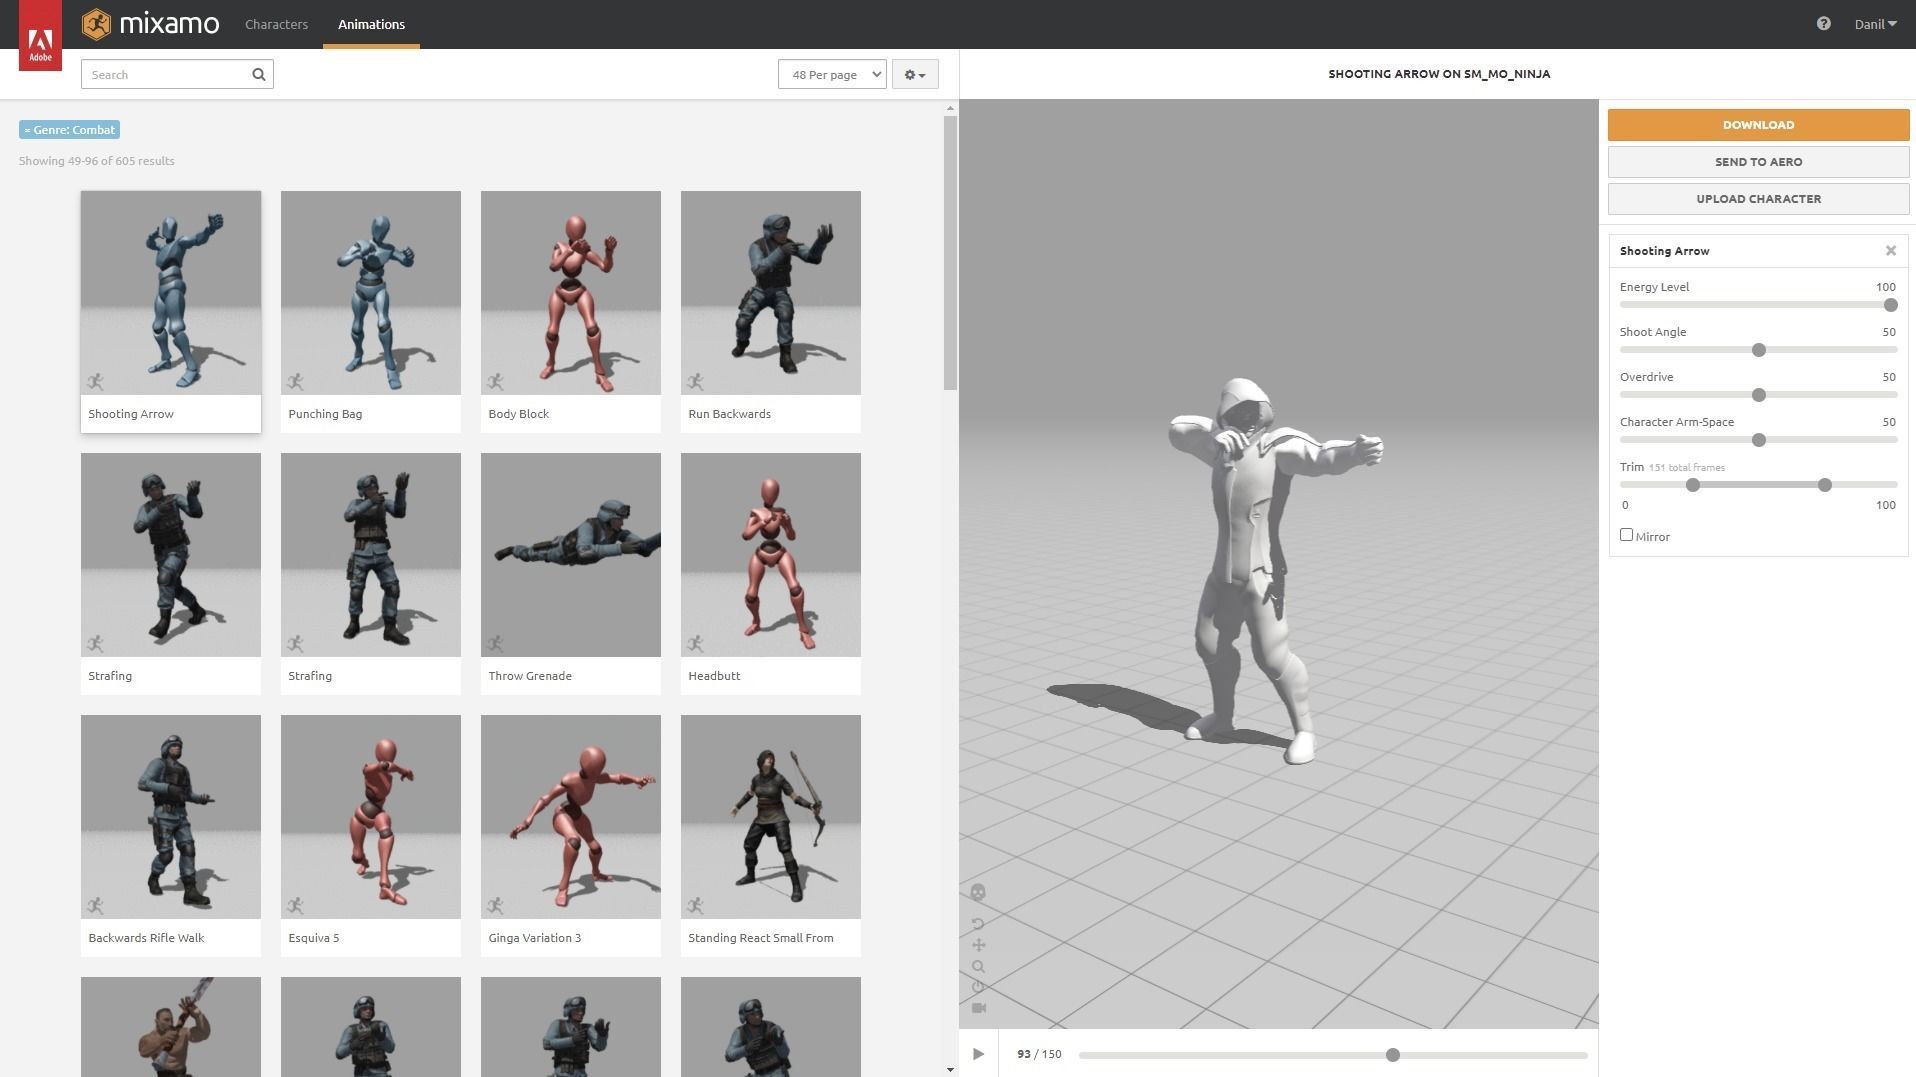This screenshot has width=1916, height=1077.
Task: Switch to the Animations tab
Action: coord(371,24)
